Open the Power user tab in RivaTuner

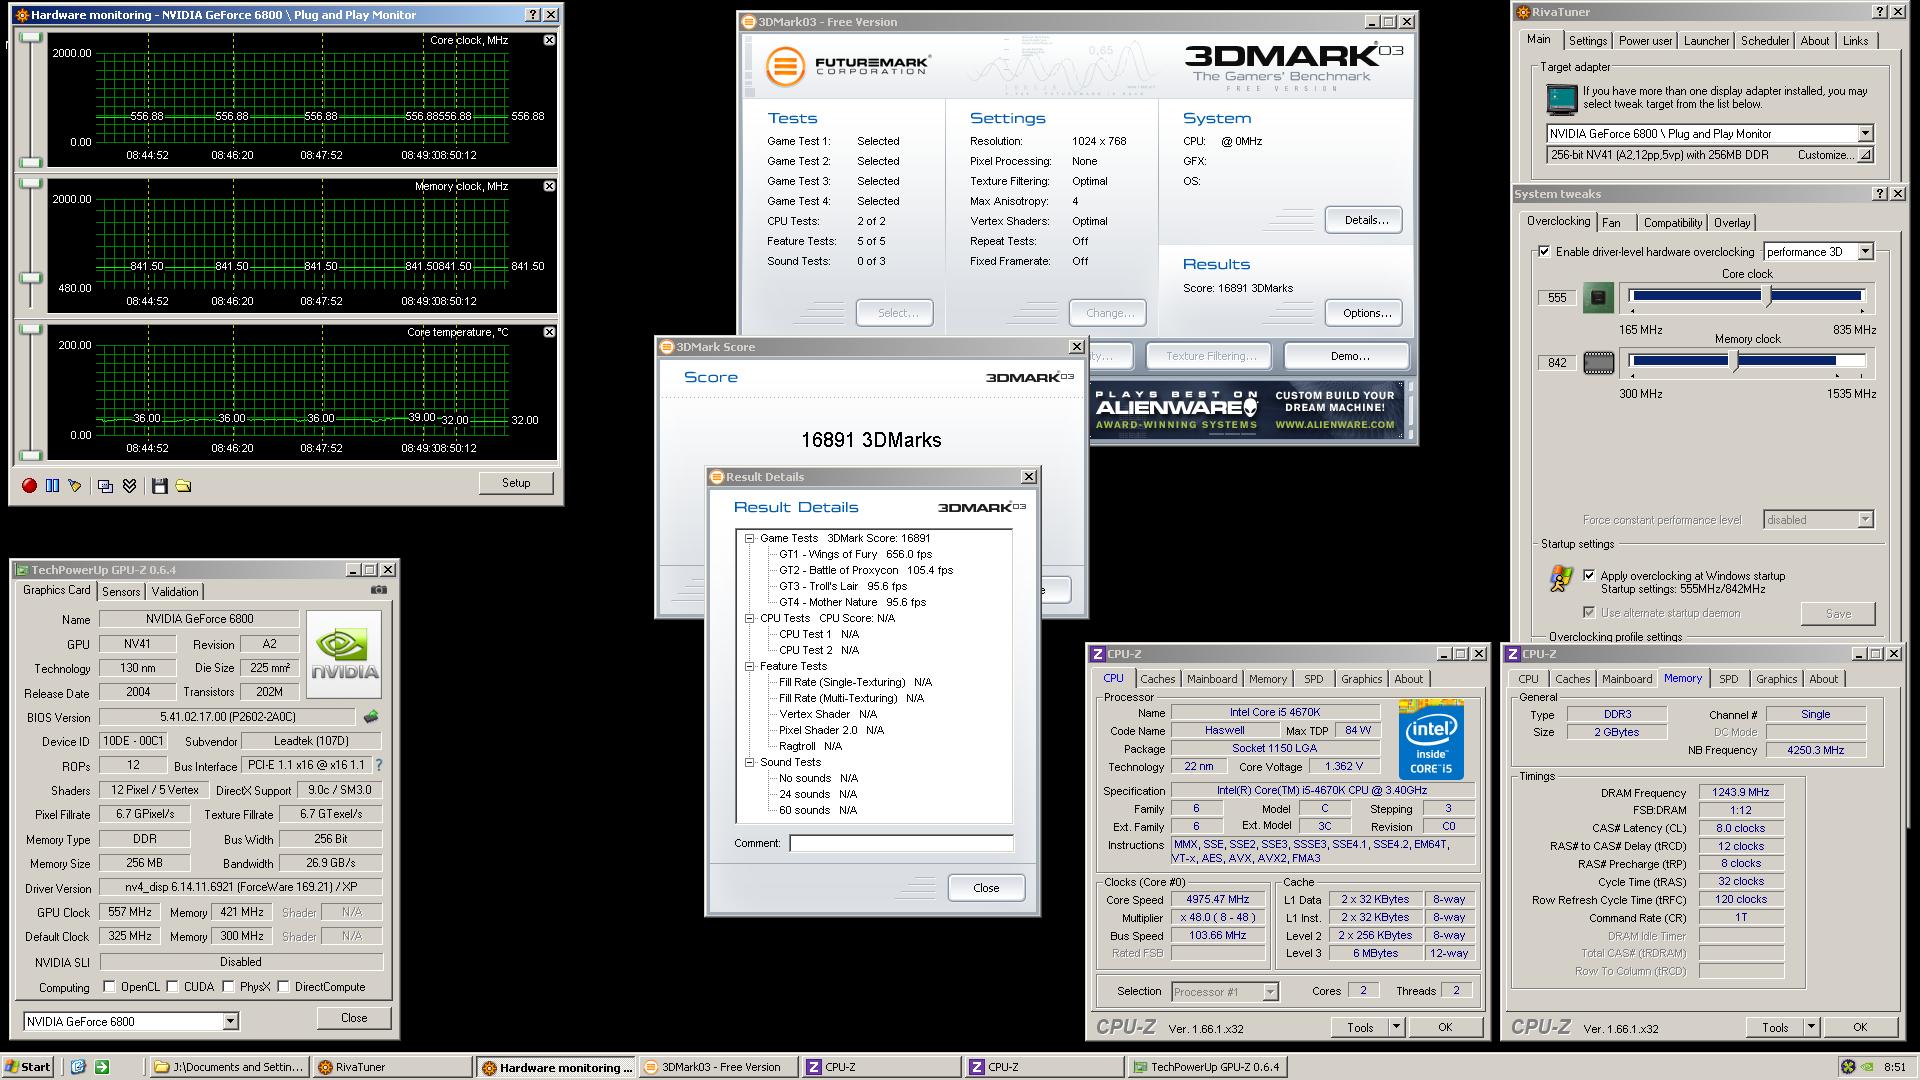(x=1645, y=41)
